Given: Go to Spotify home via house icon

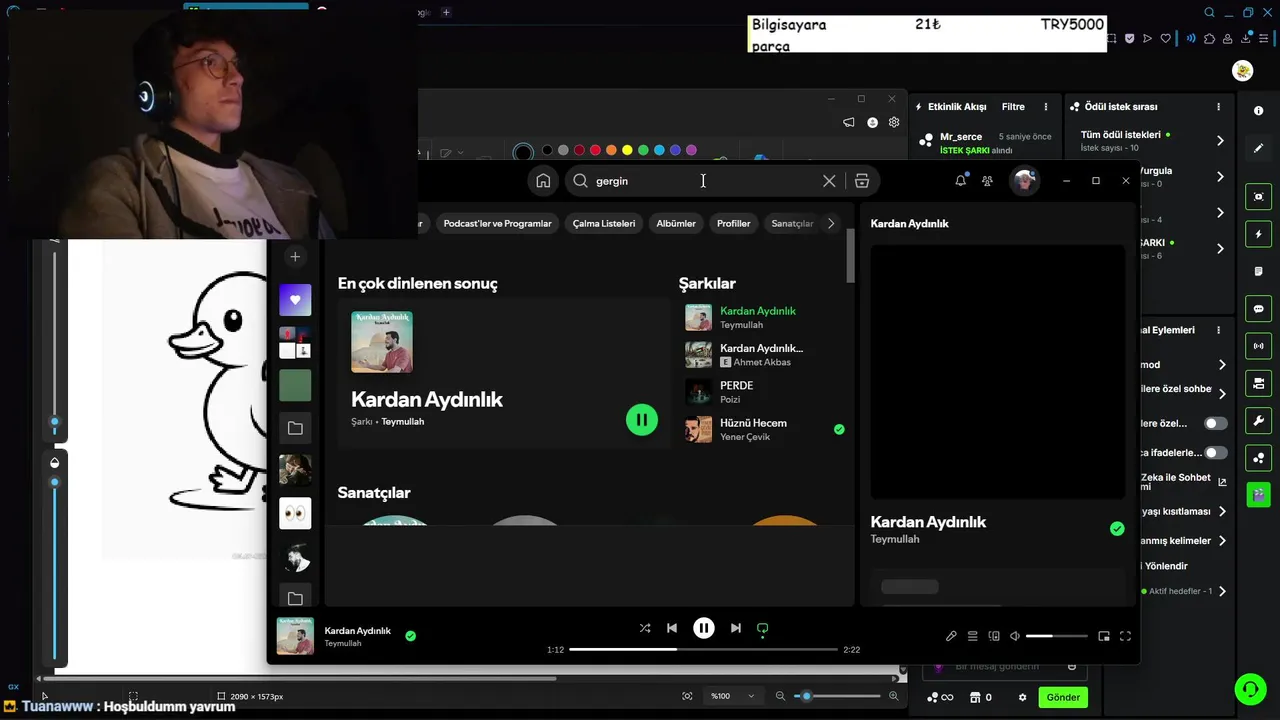Looking at the screenshot, I should (543, 181).
